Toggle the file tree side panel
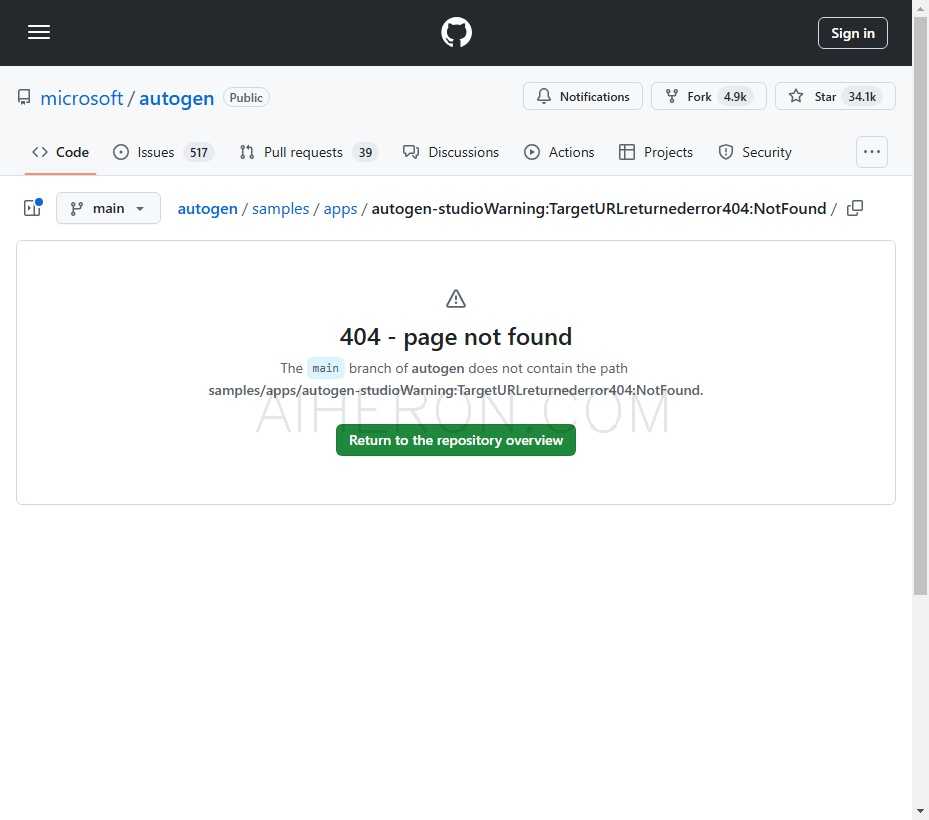The width and height of the screenshot is (929, 820). (32, 208)
